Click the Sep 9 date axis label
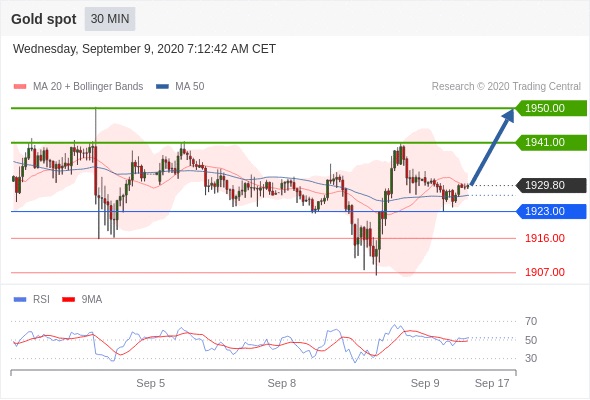 (x=425, y=383)
